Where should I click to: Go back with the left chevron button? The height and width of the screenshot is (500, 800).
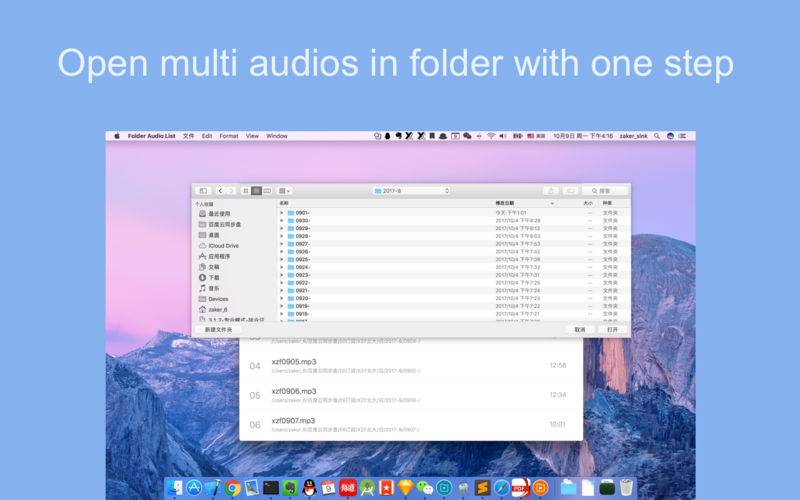[x=220, y=191]
